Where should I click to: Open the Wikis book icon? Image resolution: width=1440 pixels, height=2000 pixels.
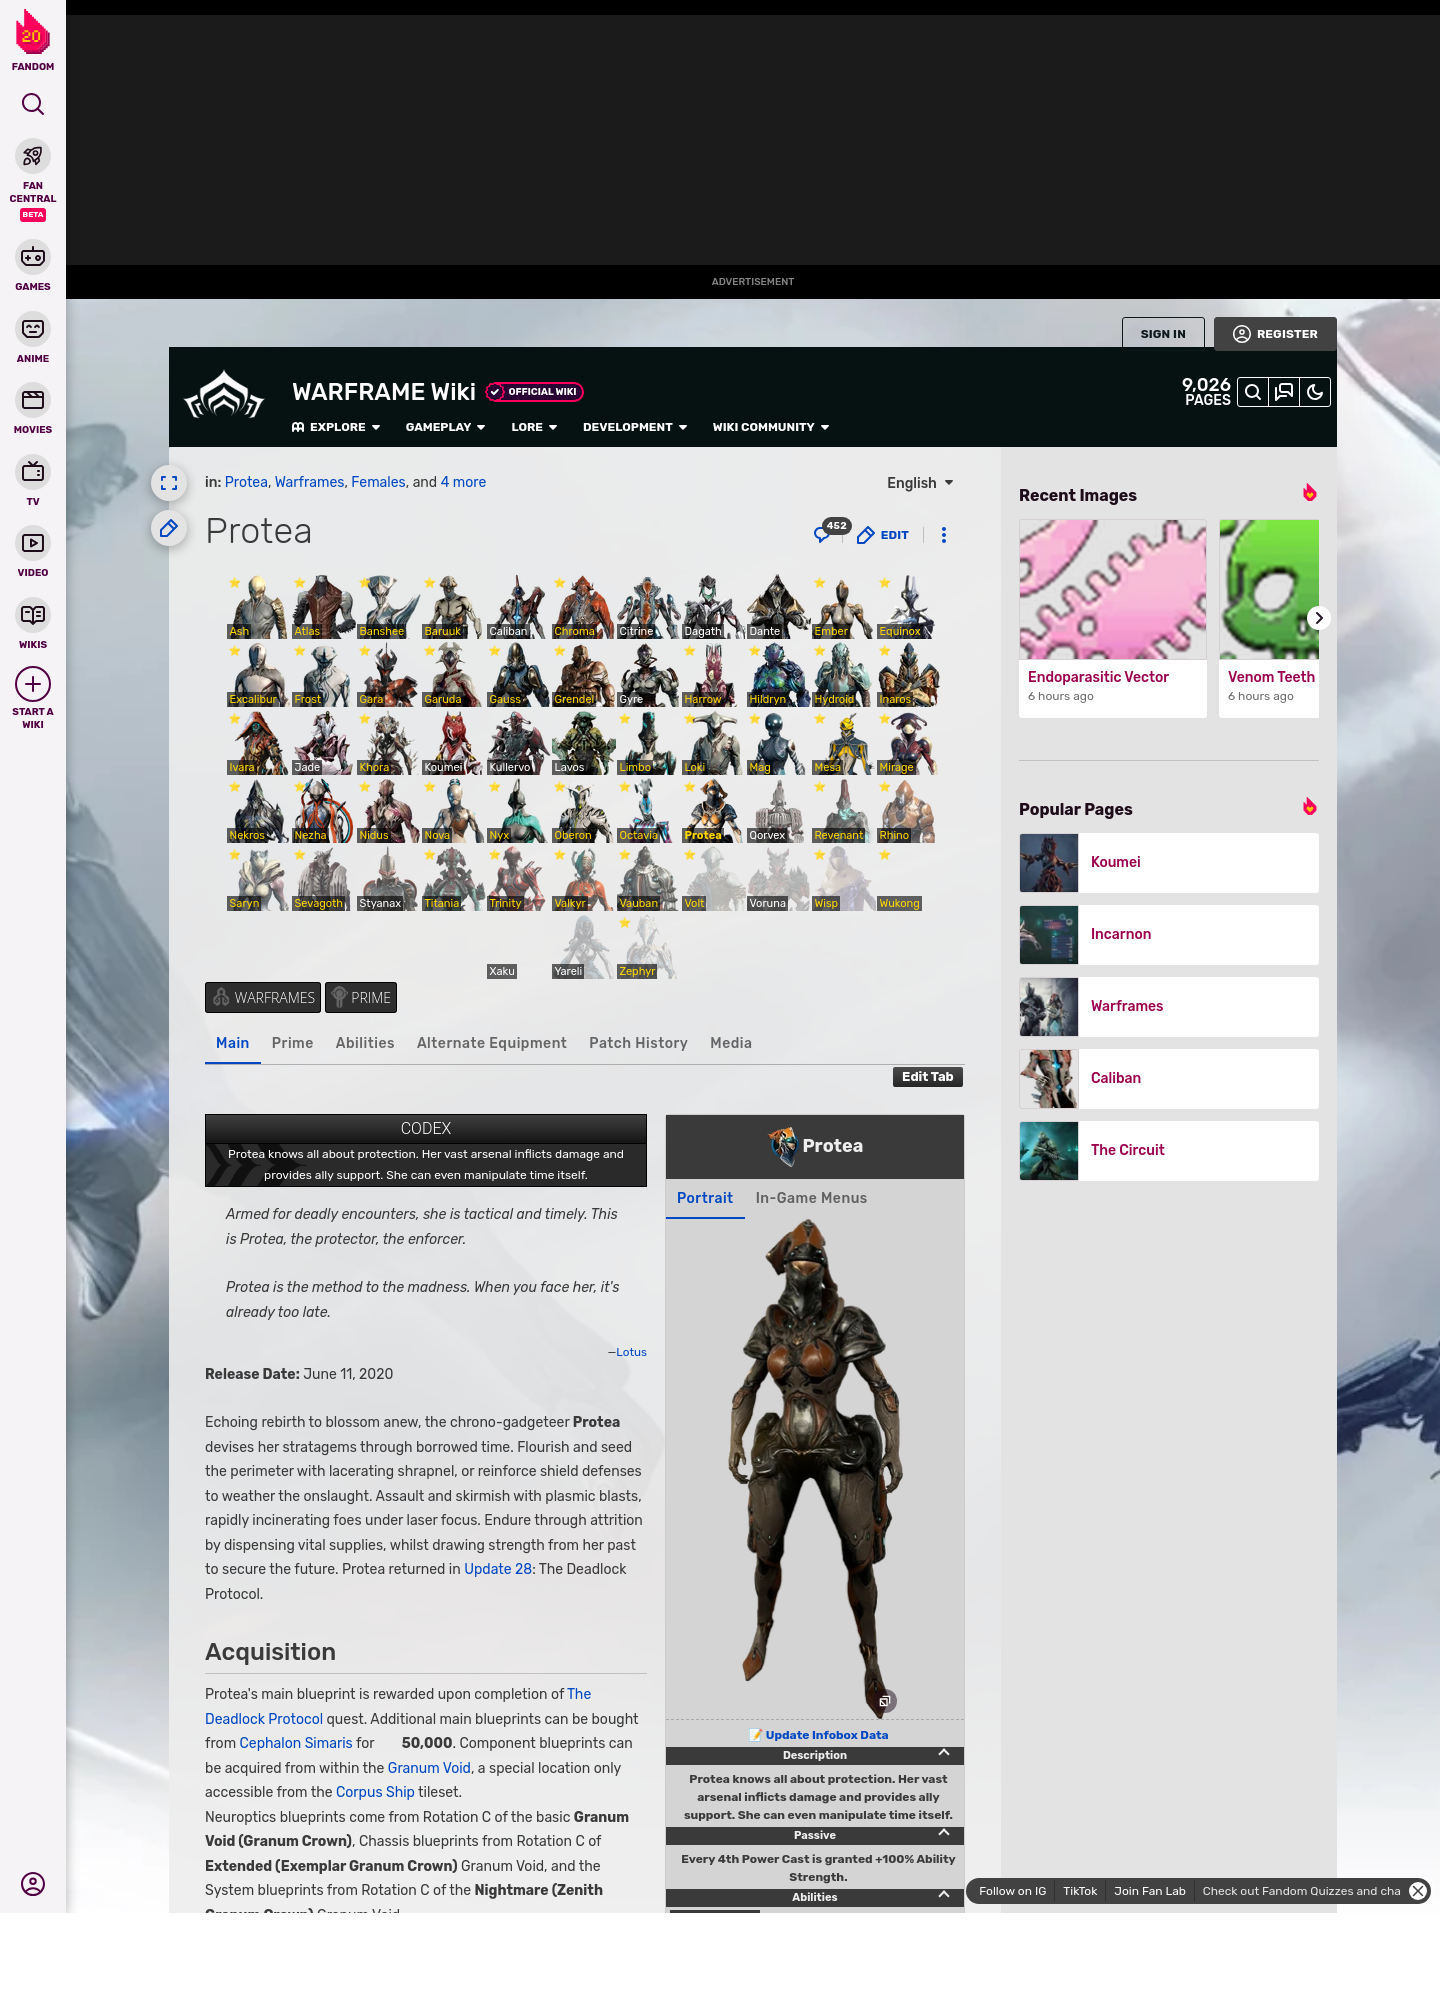(x=33, y=615)
